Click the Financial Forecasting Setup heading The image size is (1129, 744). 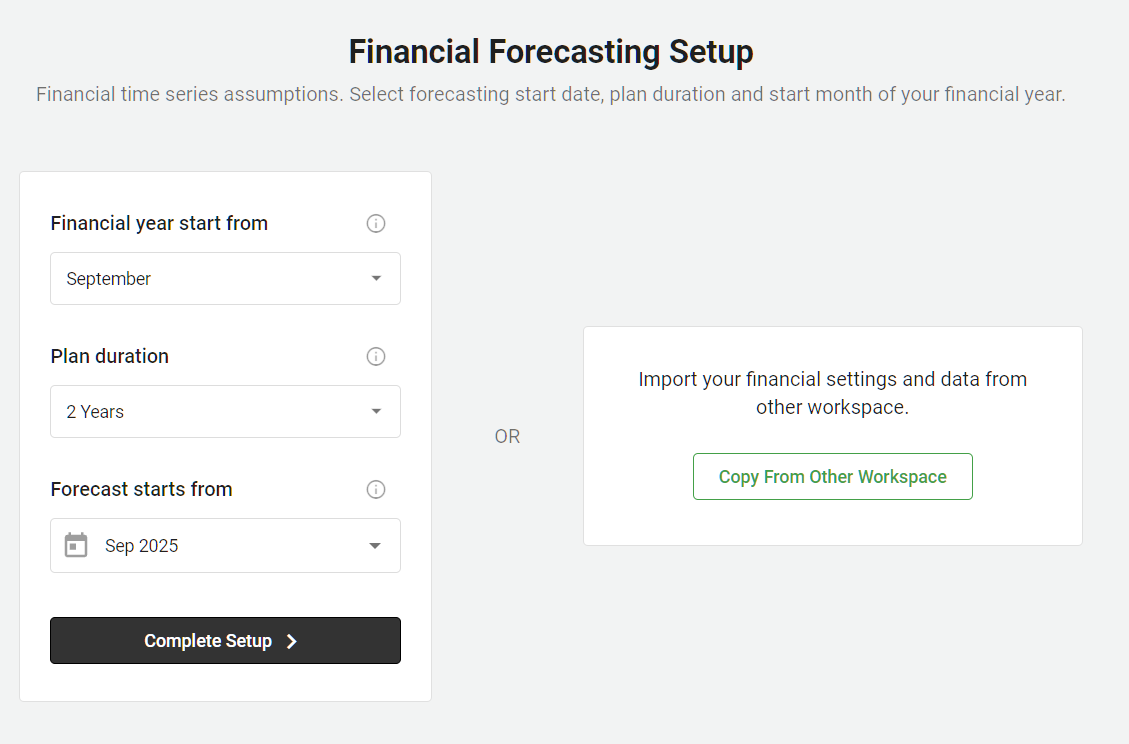point(551,52)
